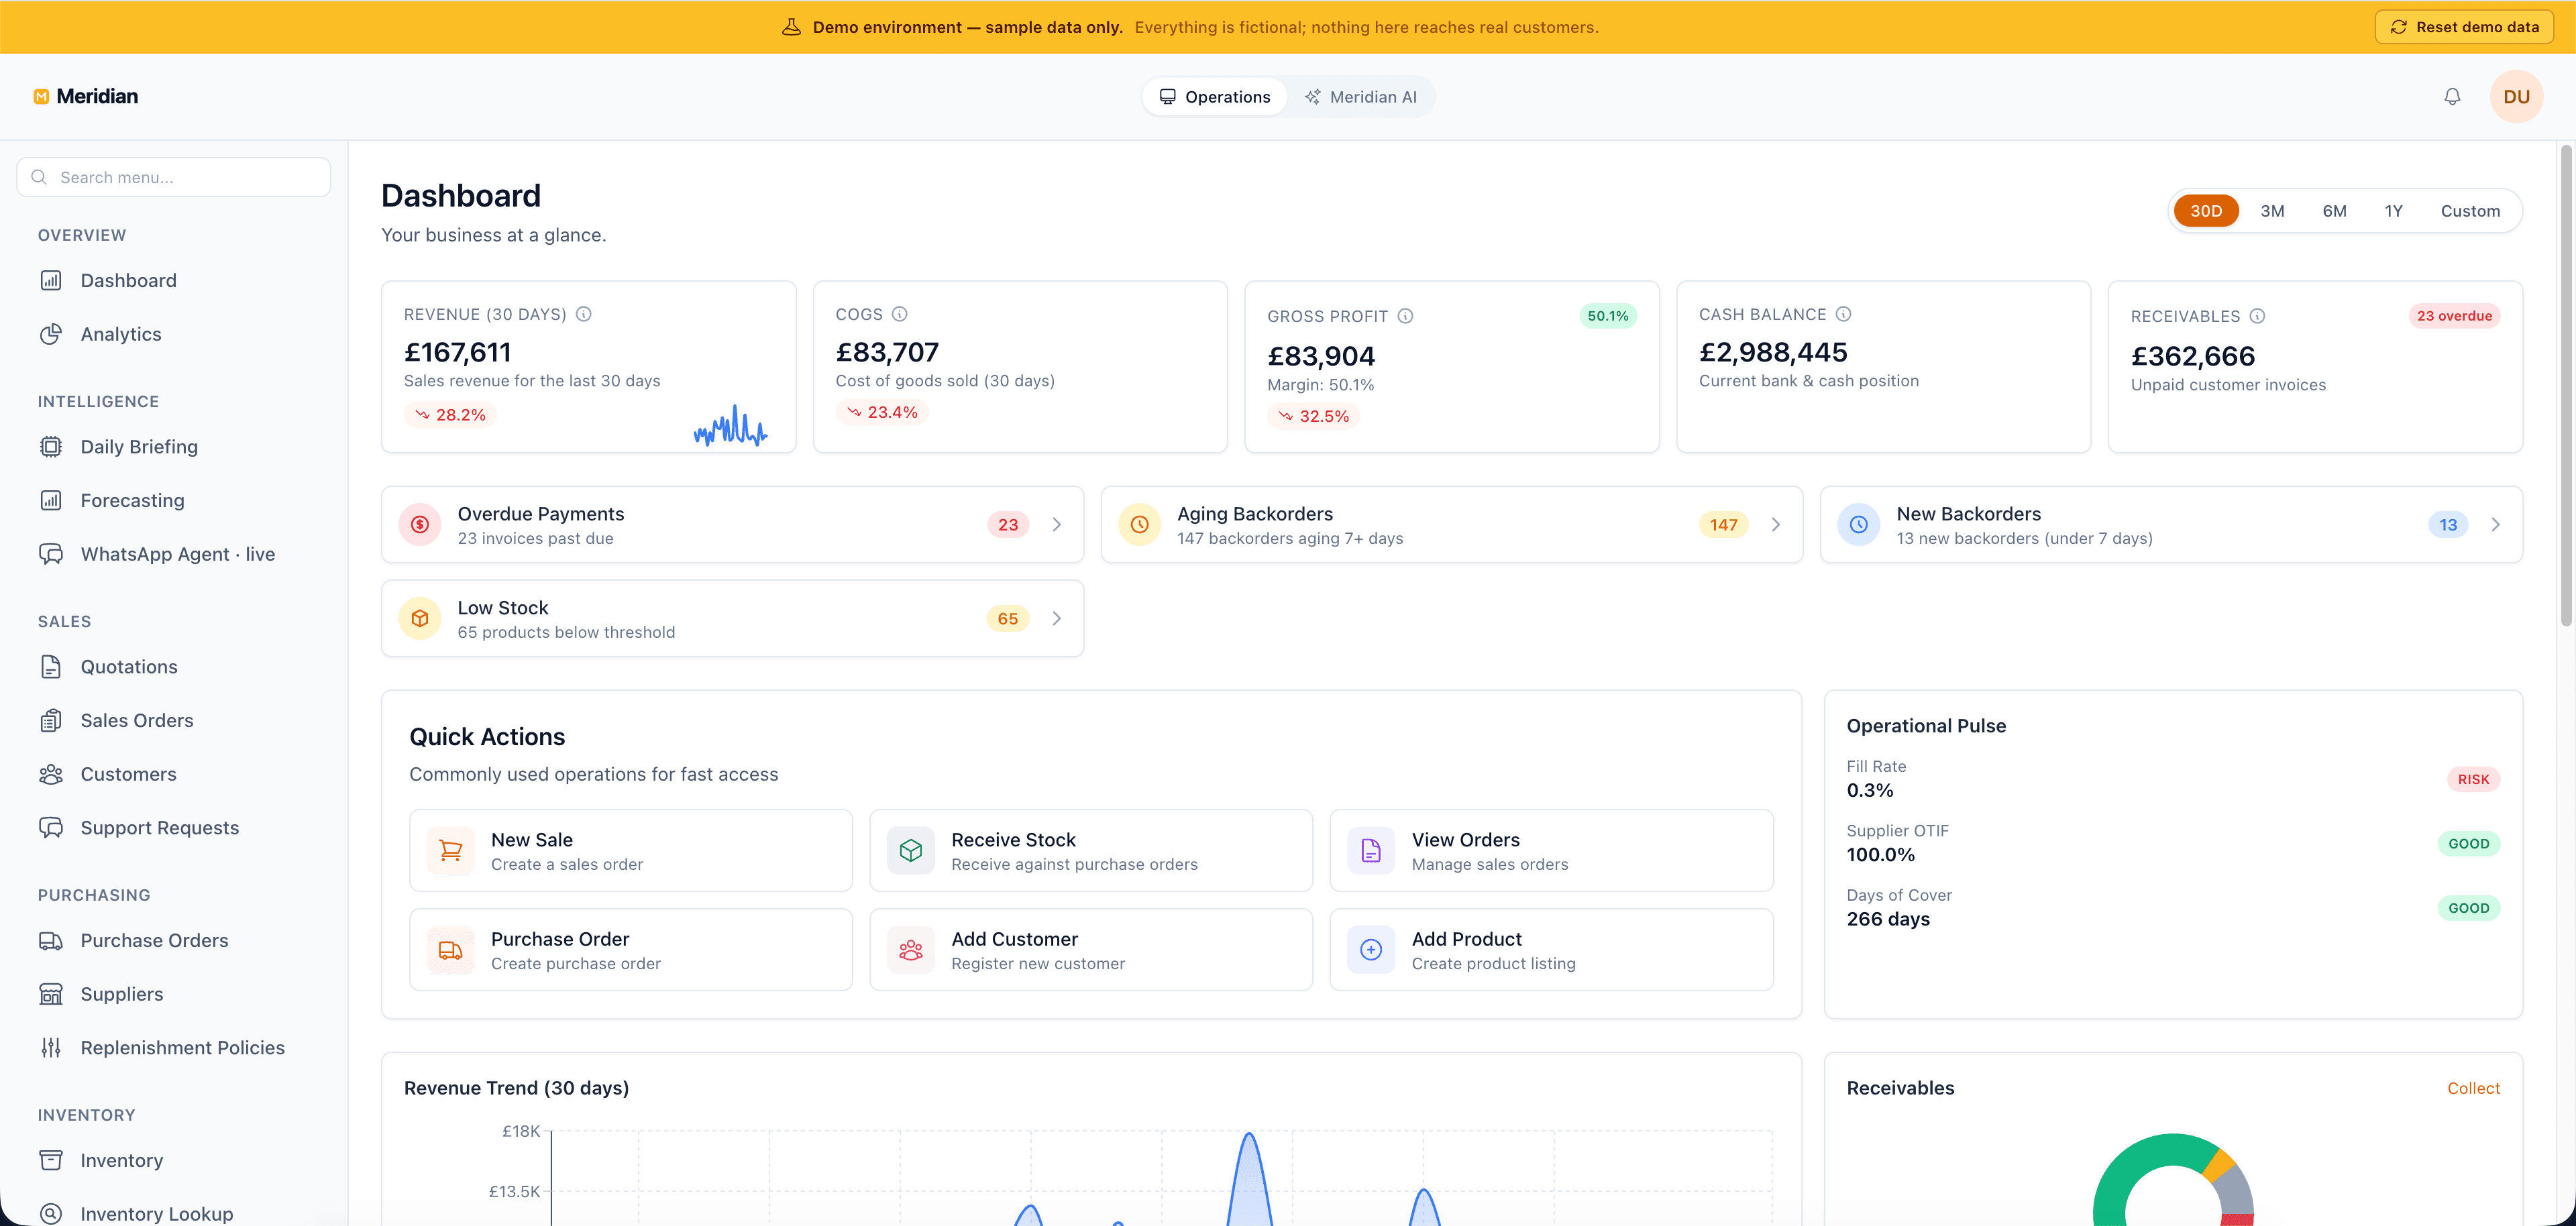Click Add Product plus icon
The height and width of the screenshot is (1226, 2576).
point(1371,950)
